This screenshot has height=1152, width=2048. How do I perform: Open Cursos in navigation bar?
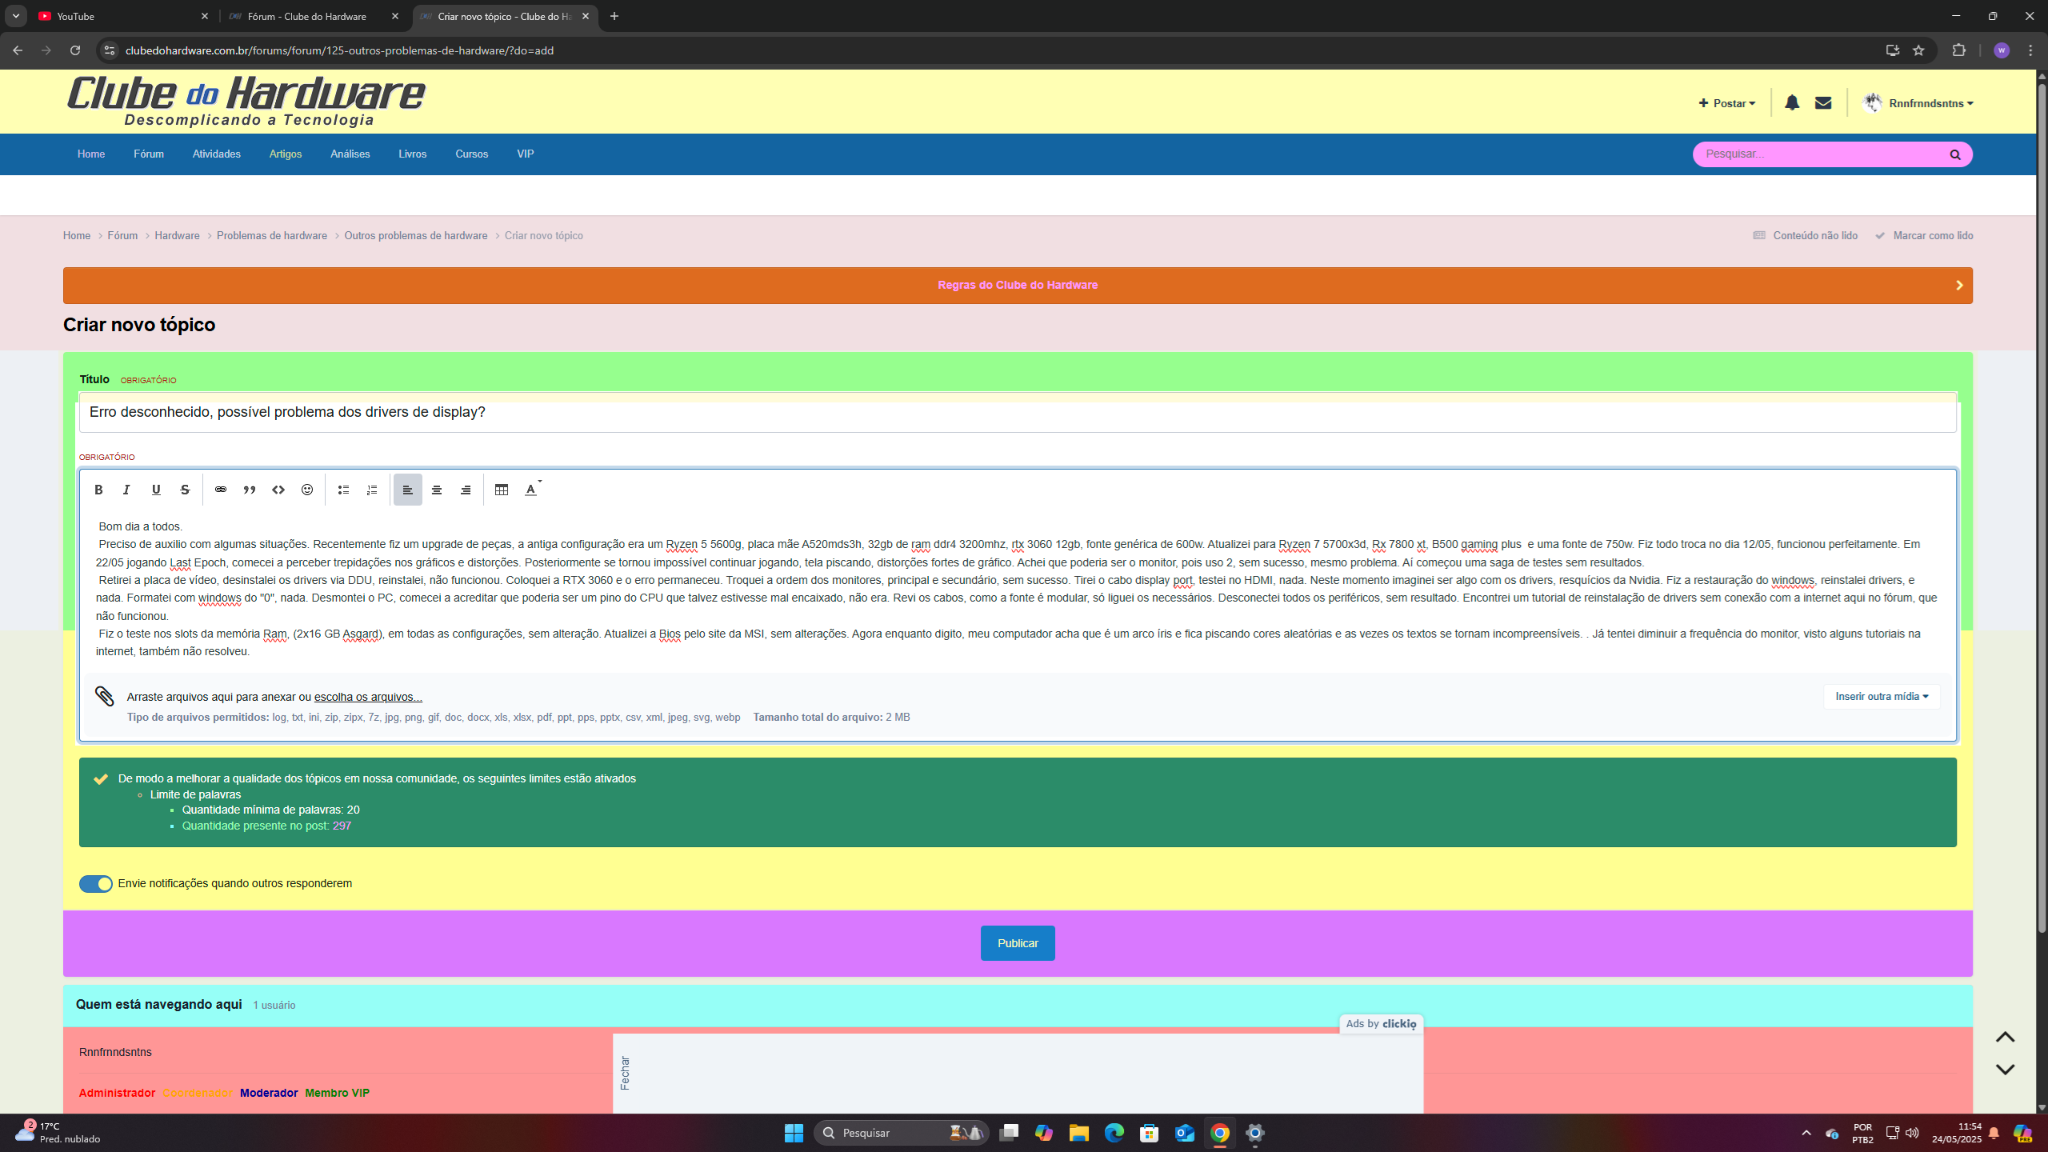point(471,154)
